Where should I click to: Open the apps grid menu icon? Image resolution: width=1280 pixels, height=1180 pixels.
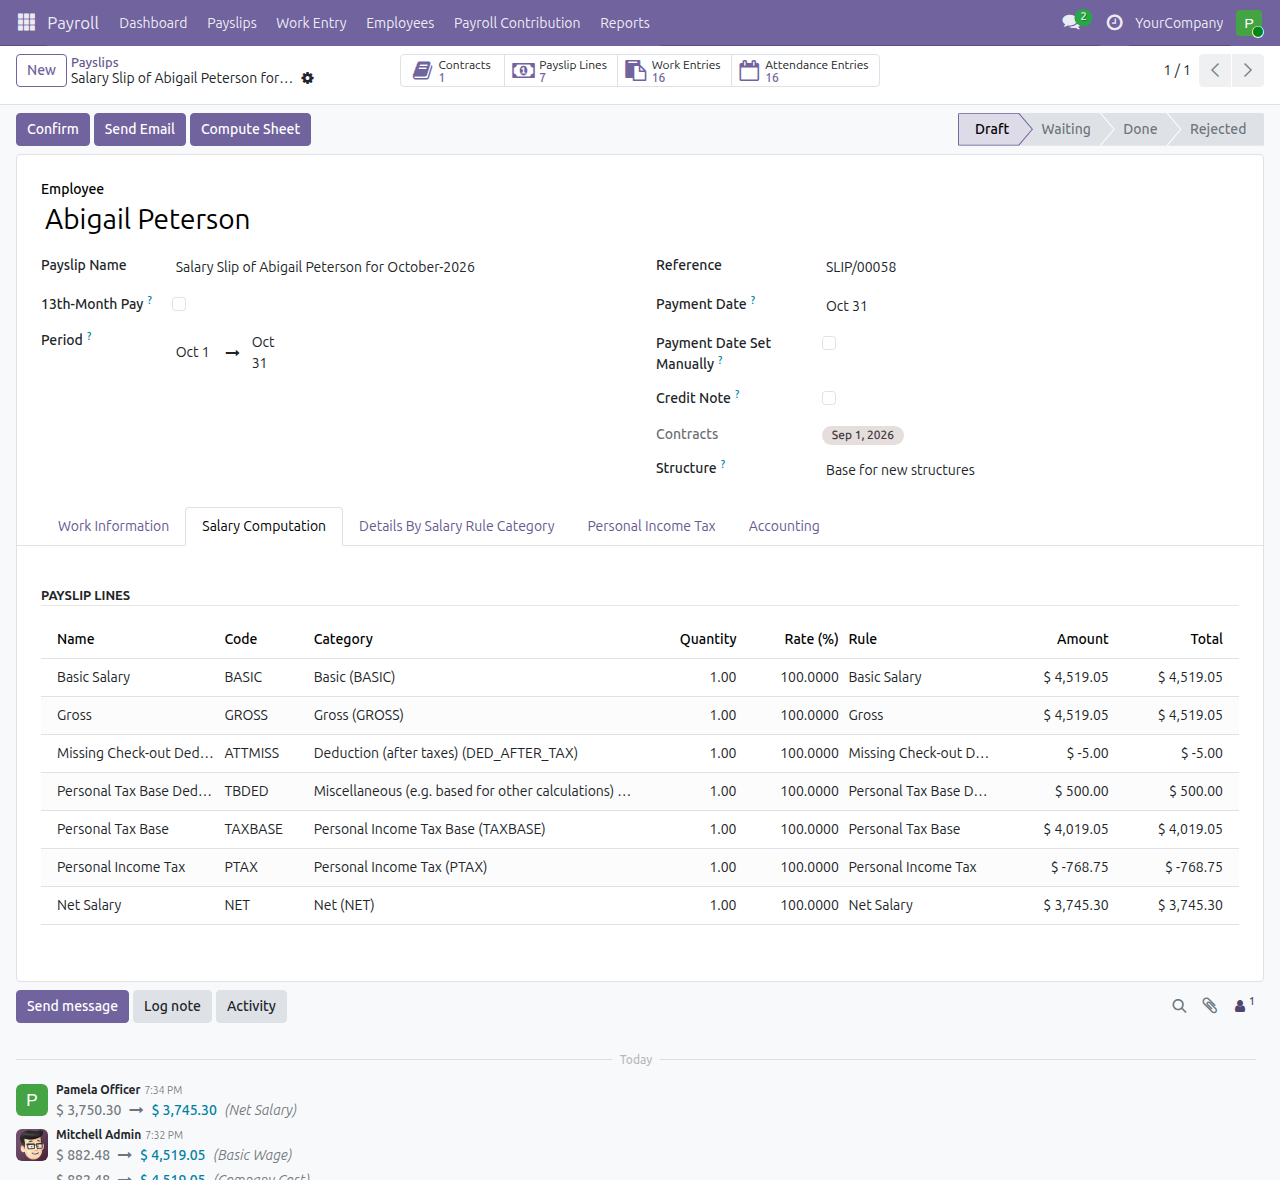pos(26,22)
